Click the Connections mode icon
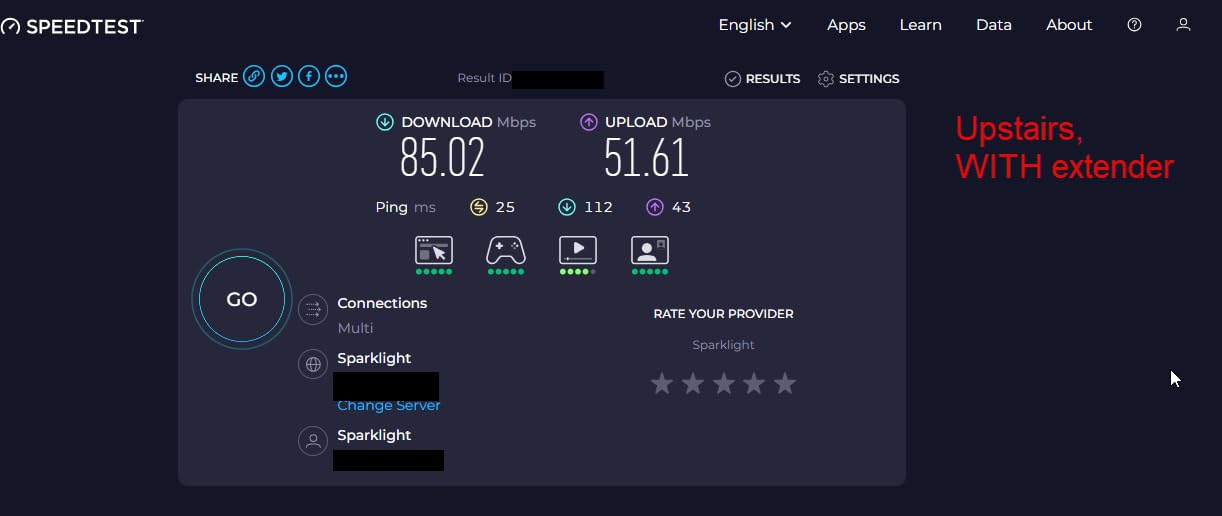Image resolution: width=1222 pixels, height=516 pixels. pos(313,309)
